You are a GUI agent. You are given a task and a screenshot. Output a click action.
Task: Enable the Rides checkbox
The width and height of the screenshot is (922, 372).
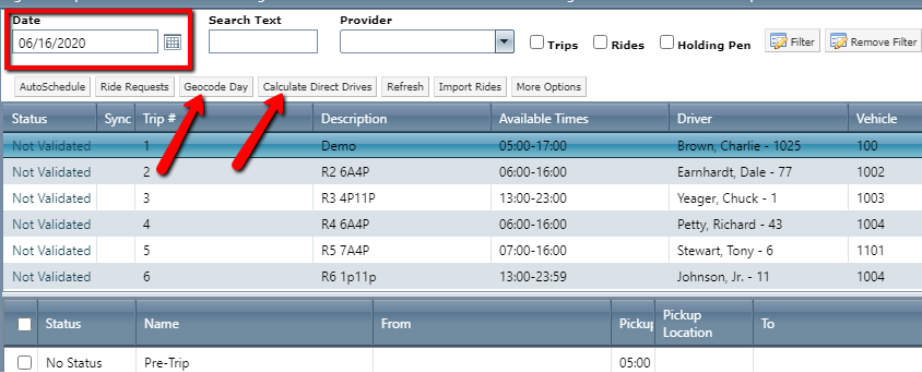click(x=600, y=43)
